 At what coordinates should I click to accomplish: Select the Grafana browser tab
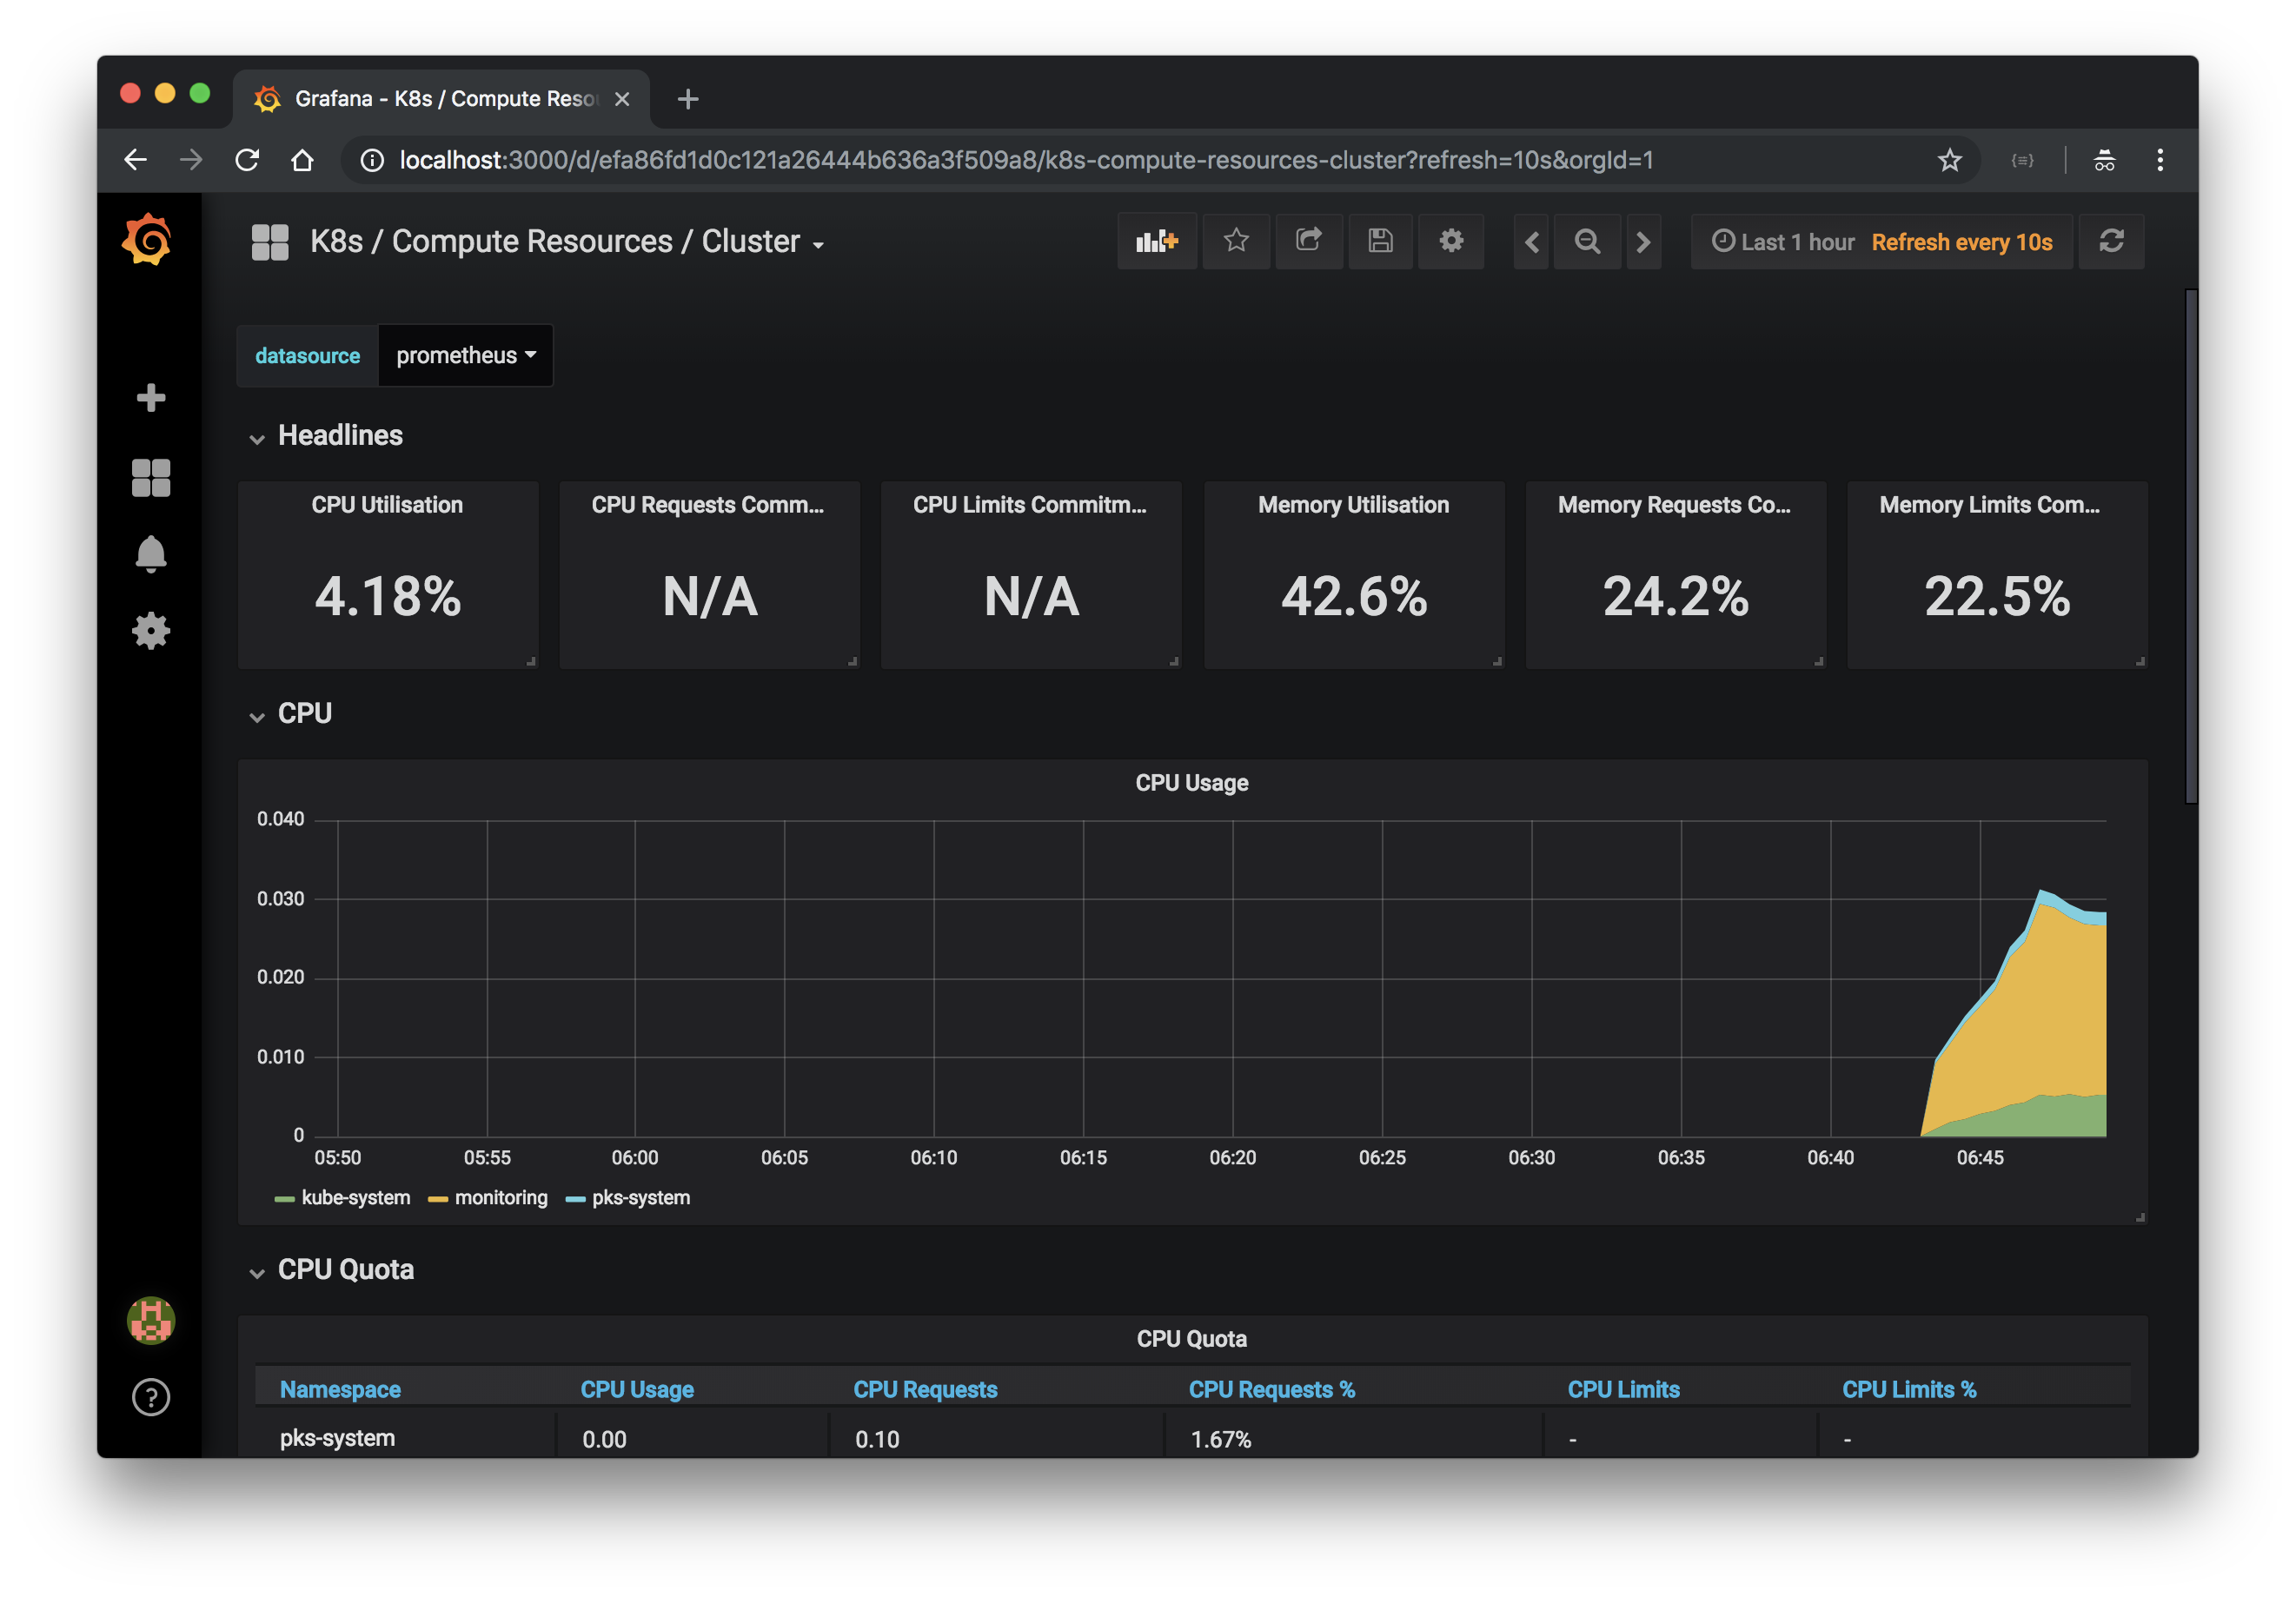440,98
